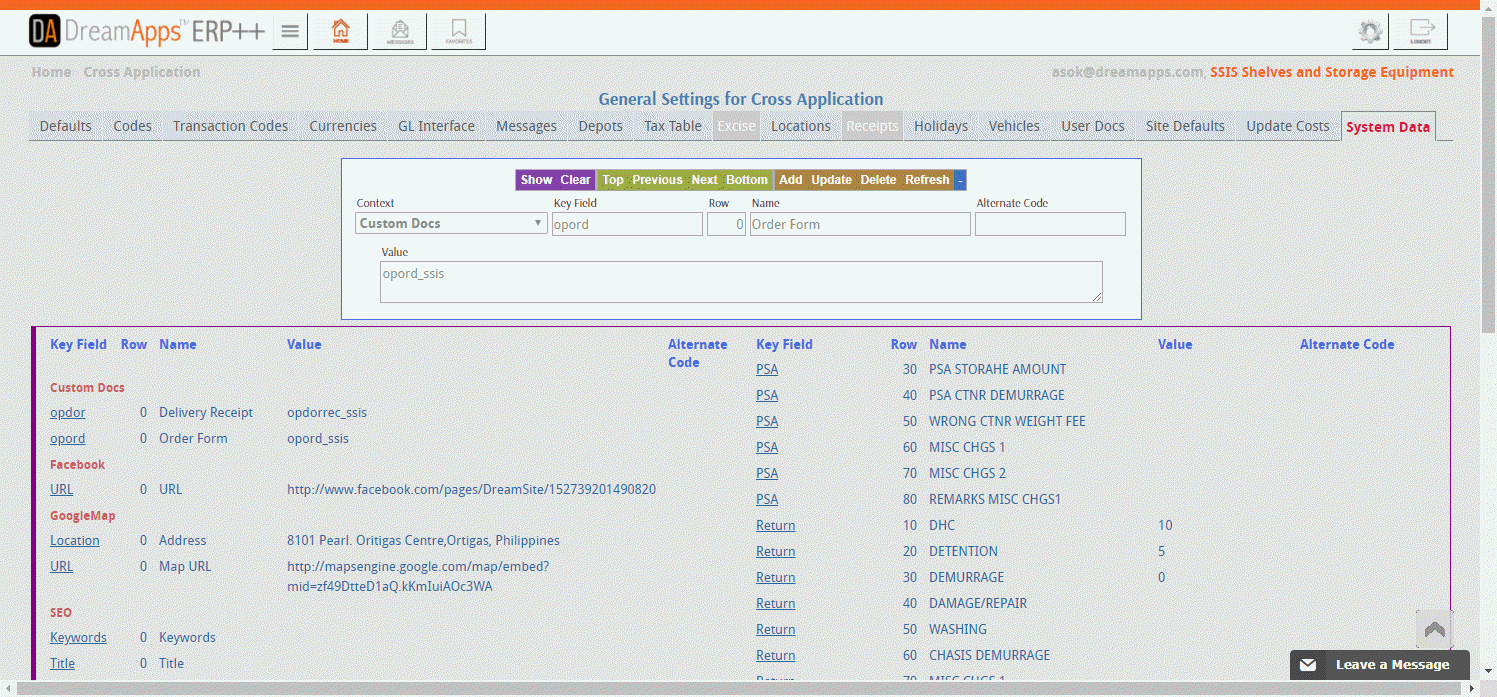The height and width of the screenshot is (697, 1497).
Task: Open the Site Defaults tab
Action: coord(1185,126)
